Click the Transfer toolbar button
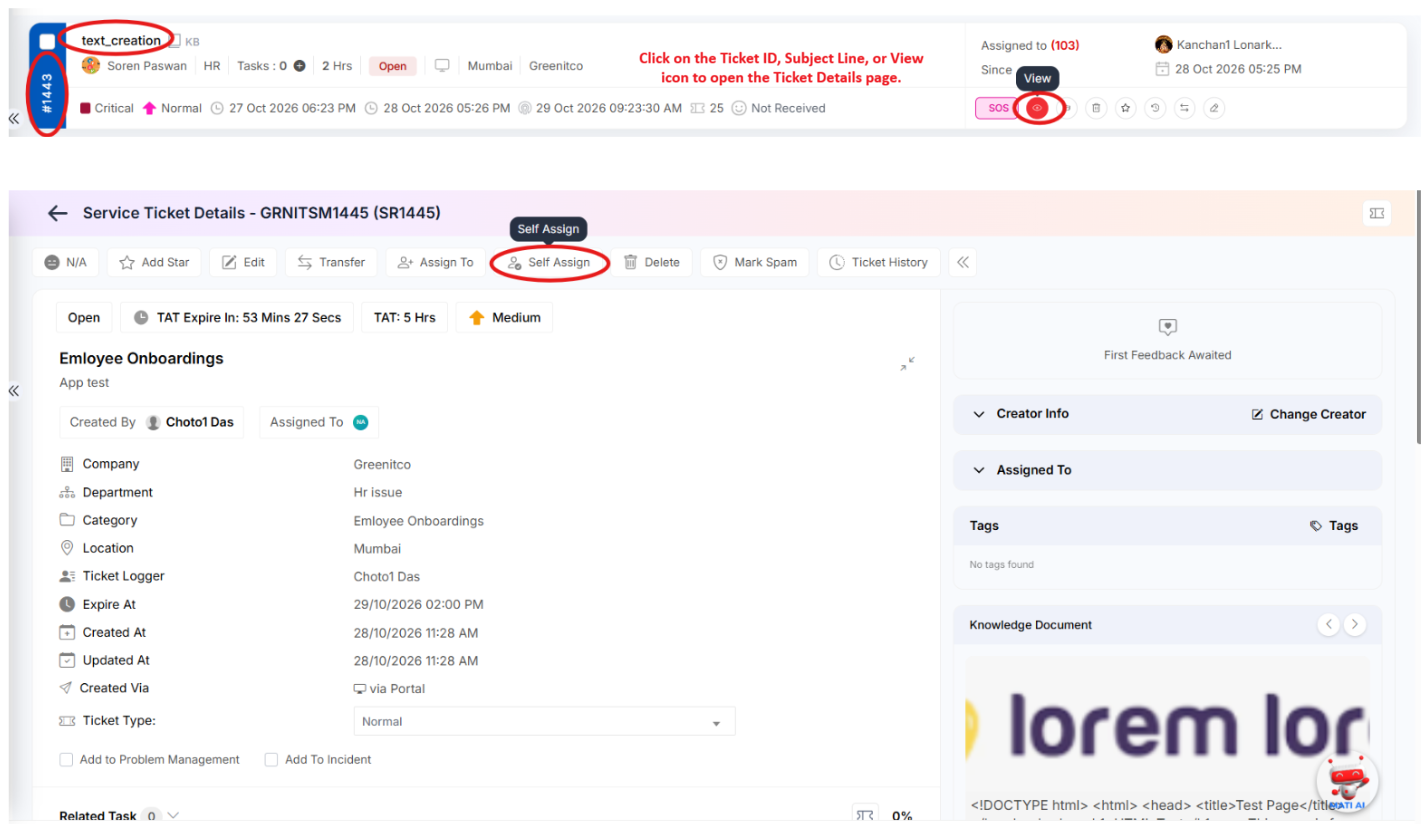Image resolution: width=1422 pixels, height=827 pixels. pos(331,262)
